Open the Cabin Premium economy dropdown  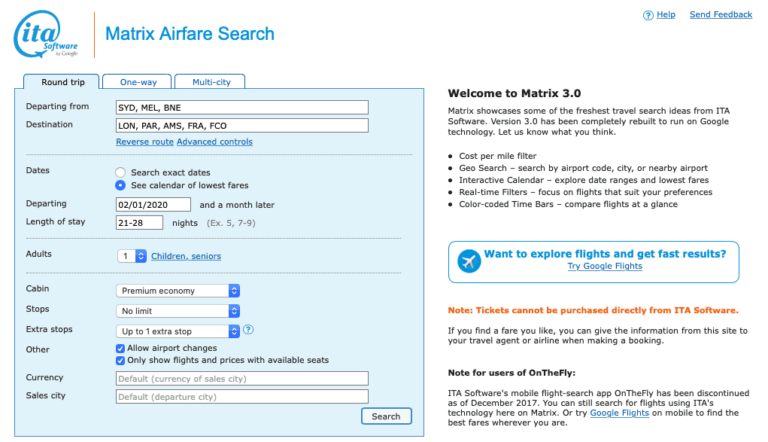(x=178, y=291)
